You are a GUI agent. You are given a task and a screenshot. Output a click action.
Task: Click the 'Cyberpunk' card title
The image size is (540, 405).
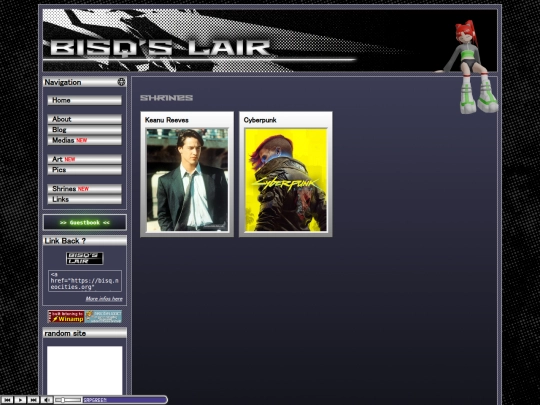click(x=260, y=120)
